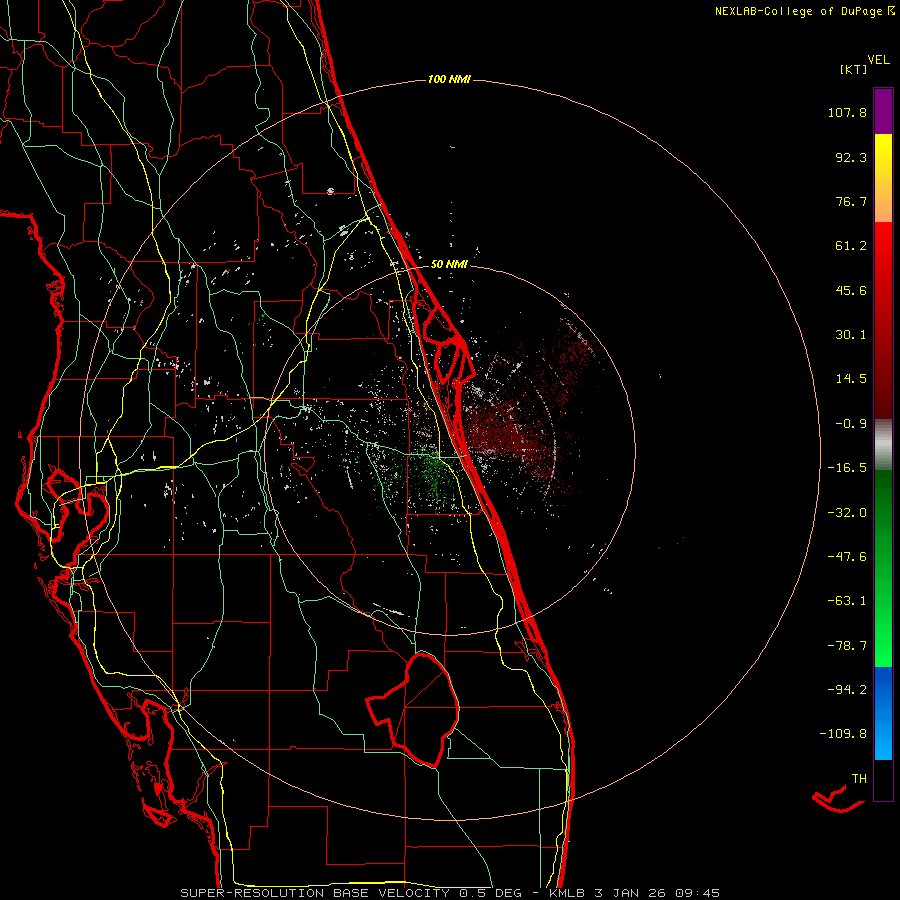Click the 92.3 legend value

(851, 157)
